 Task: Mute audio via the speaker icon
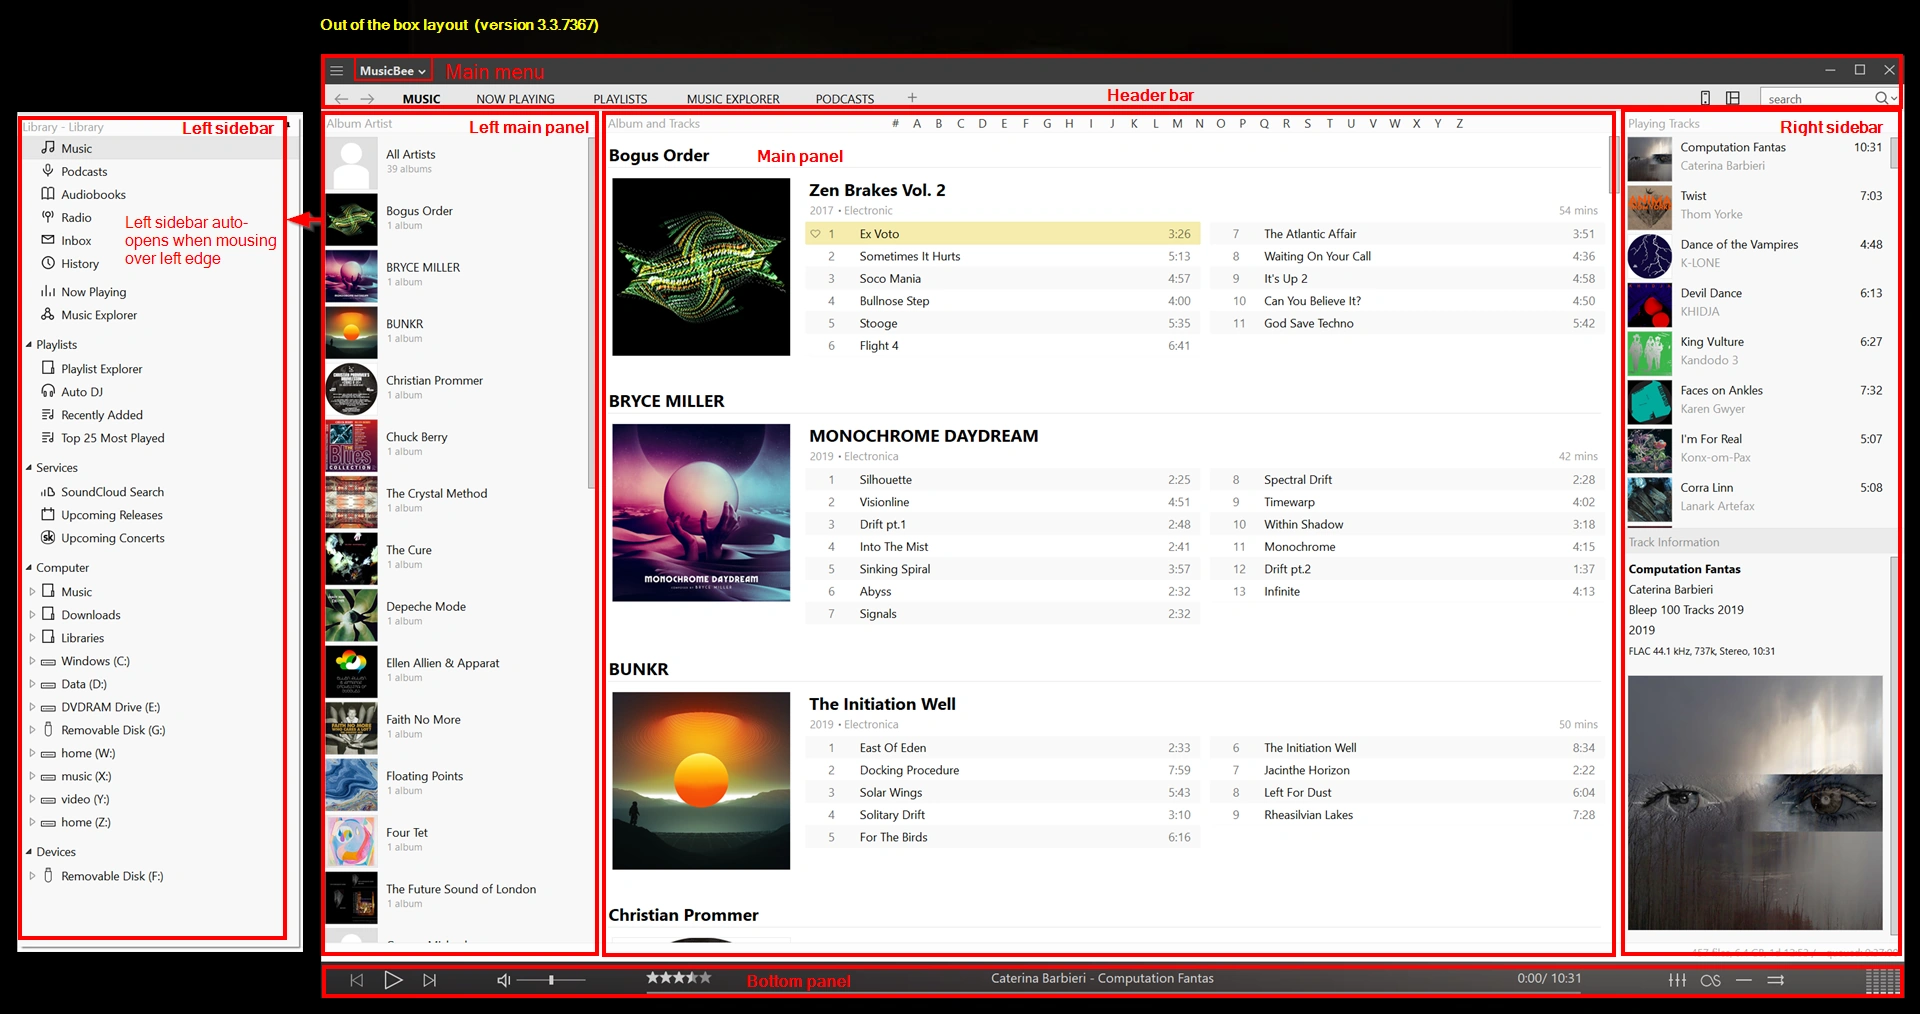point(503,981)
